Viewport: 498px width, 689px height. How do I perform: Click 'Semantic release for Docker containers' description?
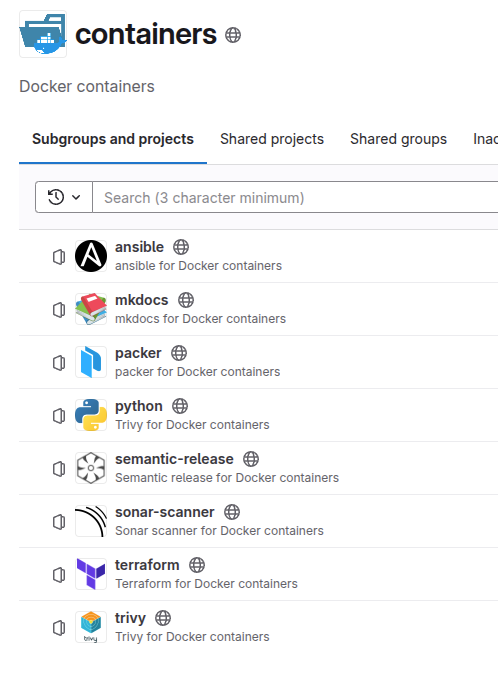(x=227, y=478)
